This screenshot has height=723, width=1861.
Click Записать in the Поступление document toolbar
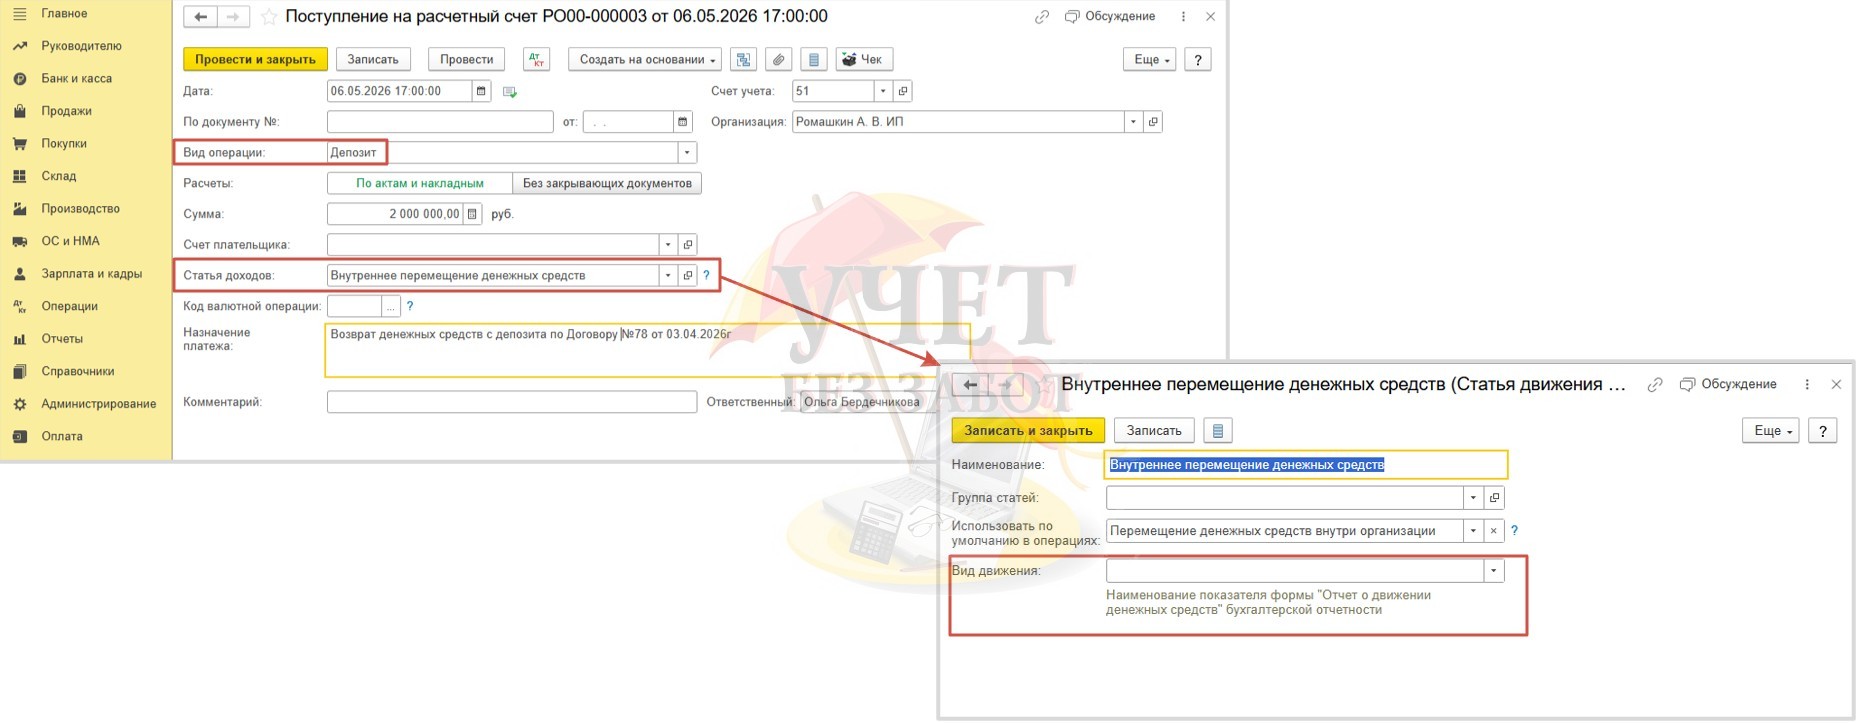[x=373, y=60]
